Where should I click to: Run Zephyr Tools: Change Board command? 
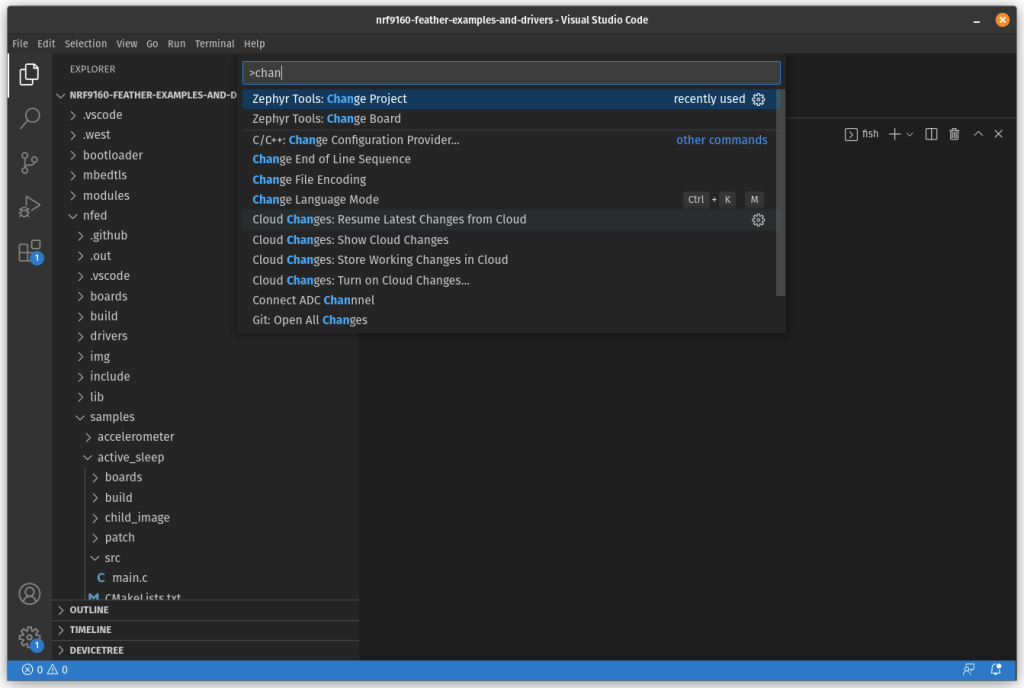[511, 119]
